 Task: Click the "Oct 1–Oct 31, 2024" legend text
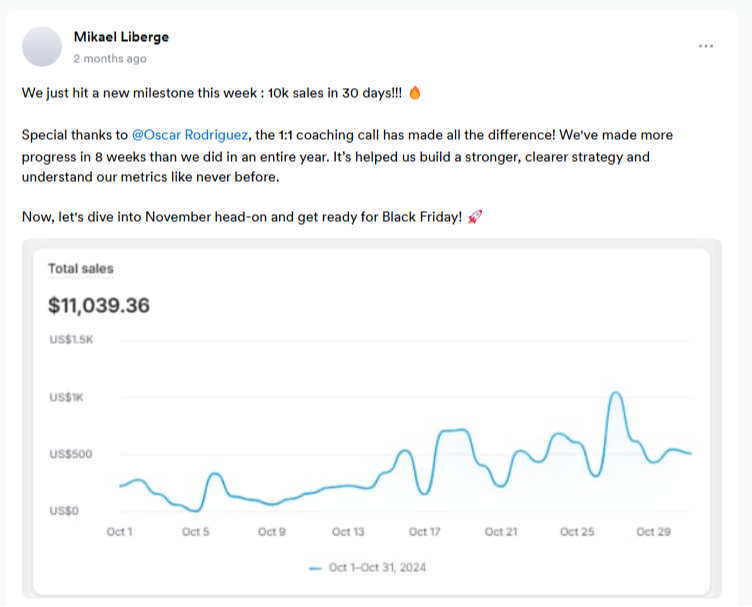coord(377,567)
